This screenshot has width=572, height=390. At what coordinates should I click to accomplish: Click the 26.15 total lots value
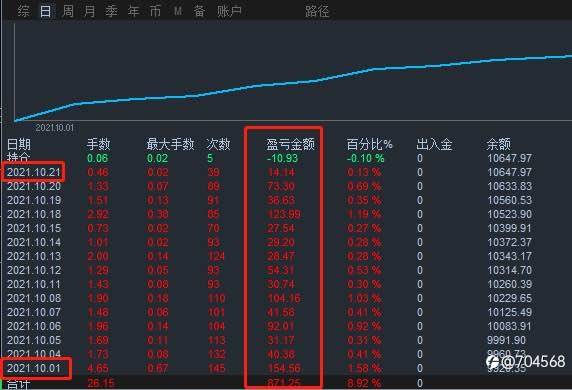pos(101,383)
